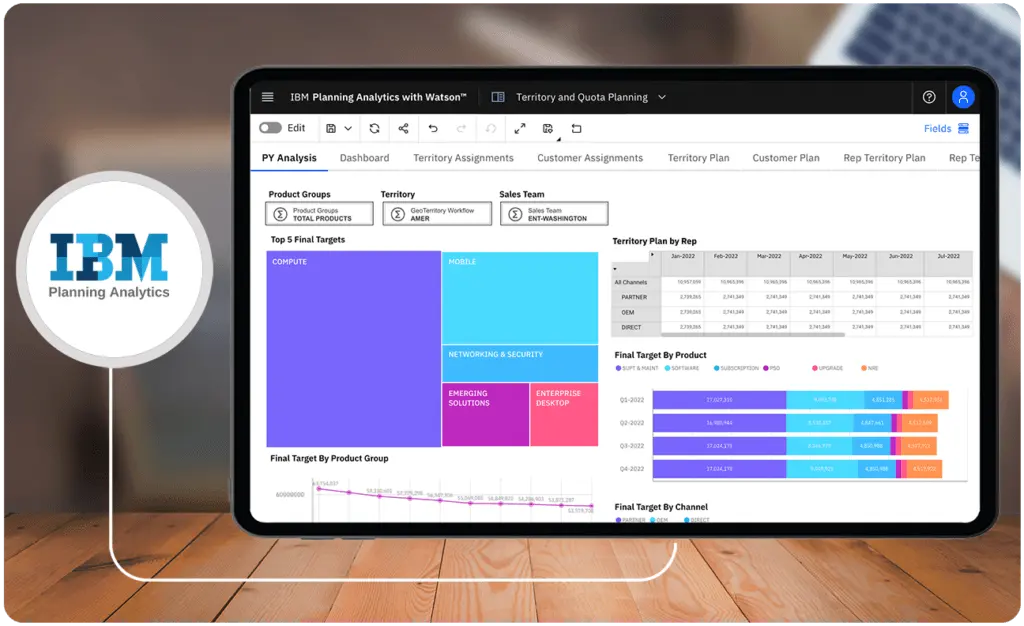Click the purple Q4-2022 bar segment
Image resolution: width=1024 pixels, height=626 pixels.
719,469
